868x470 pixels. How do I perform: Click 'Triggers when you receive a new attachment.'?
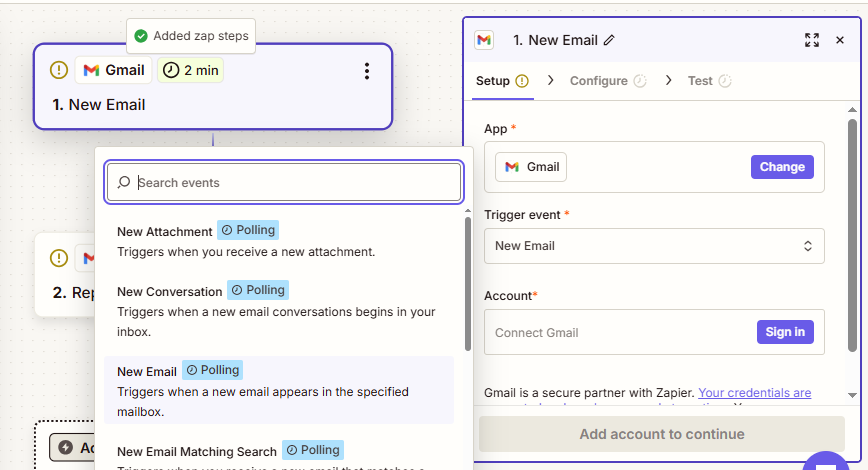[x=246, y=252]
